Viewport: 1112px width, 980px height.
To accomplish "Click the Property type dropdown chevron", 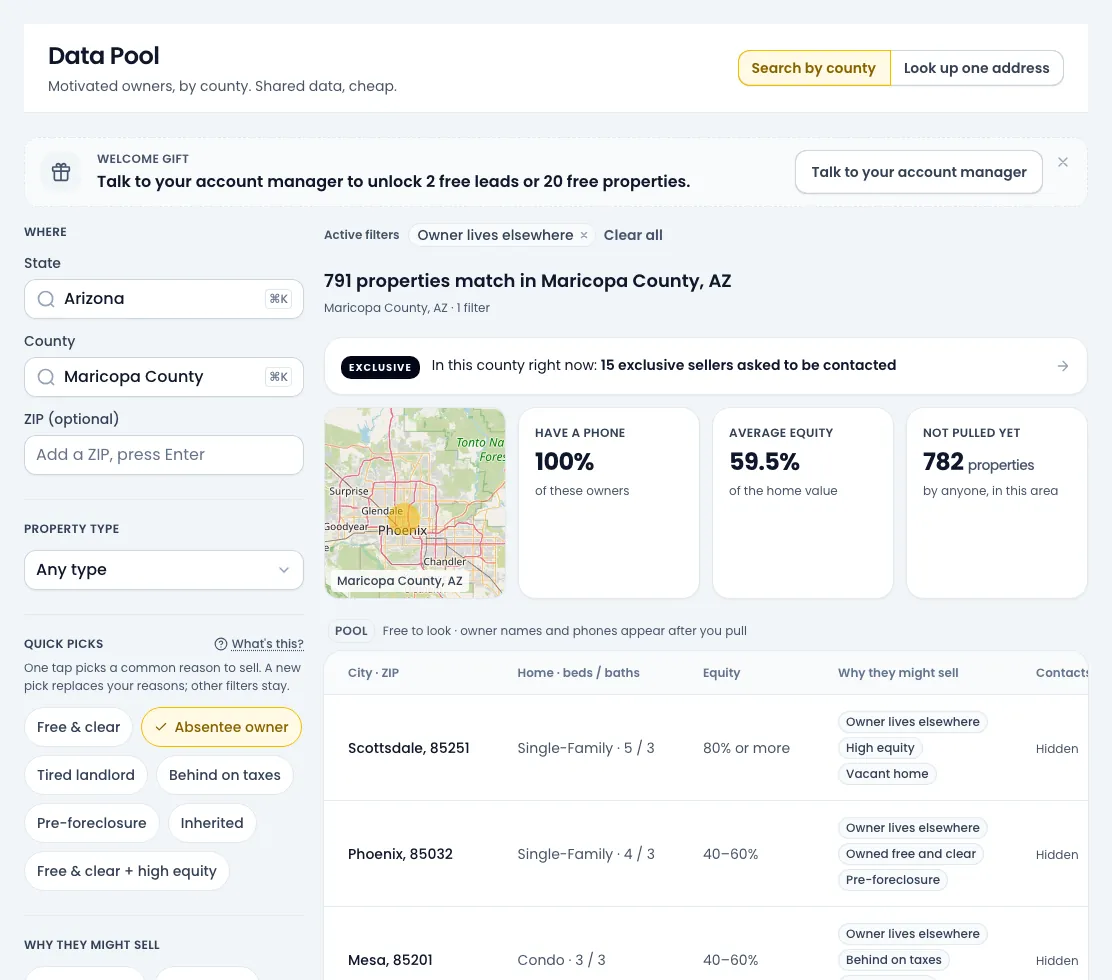I will [284, 569].
